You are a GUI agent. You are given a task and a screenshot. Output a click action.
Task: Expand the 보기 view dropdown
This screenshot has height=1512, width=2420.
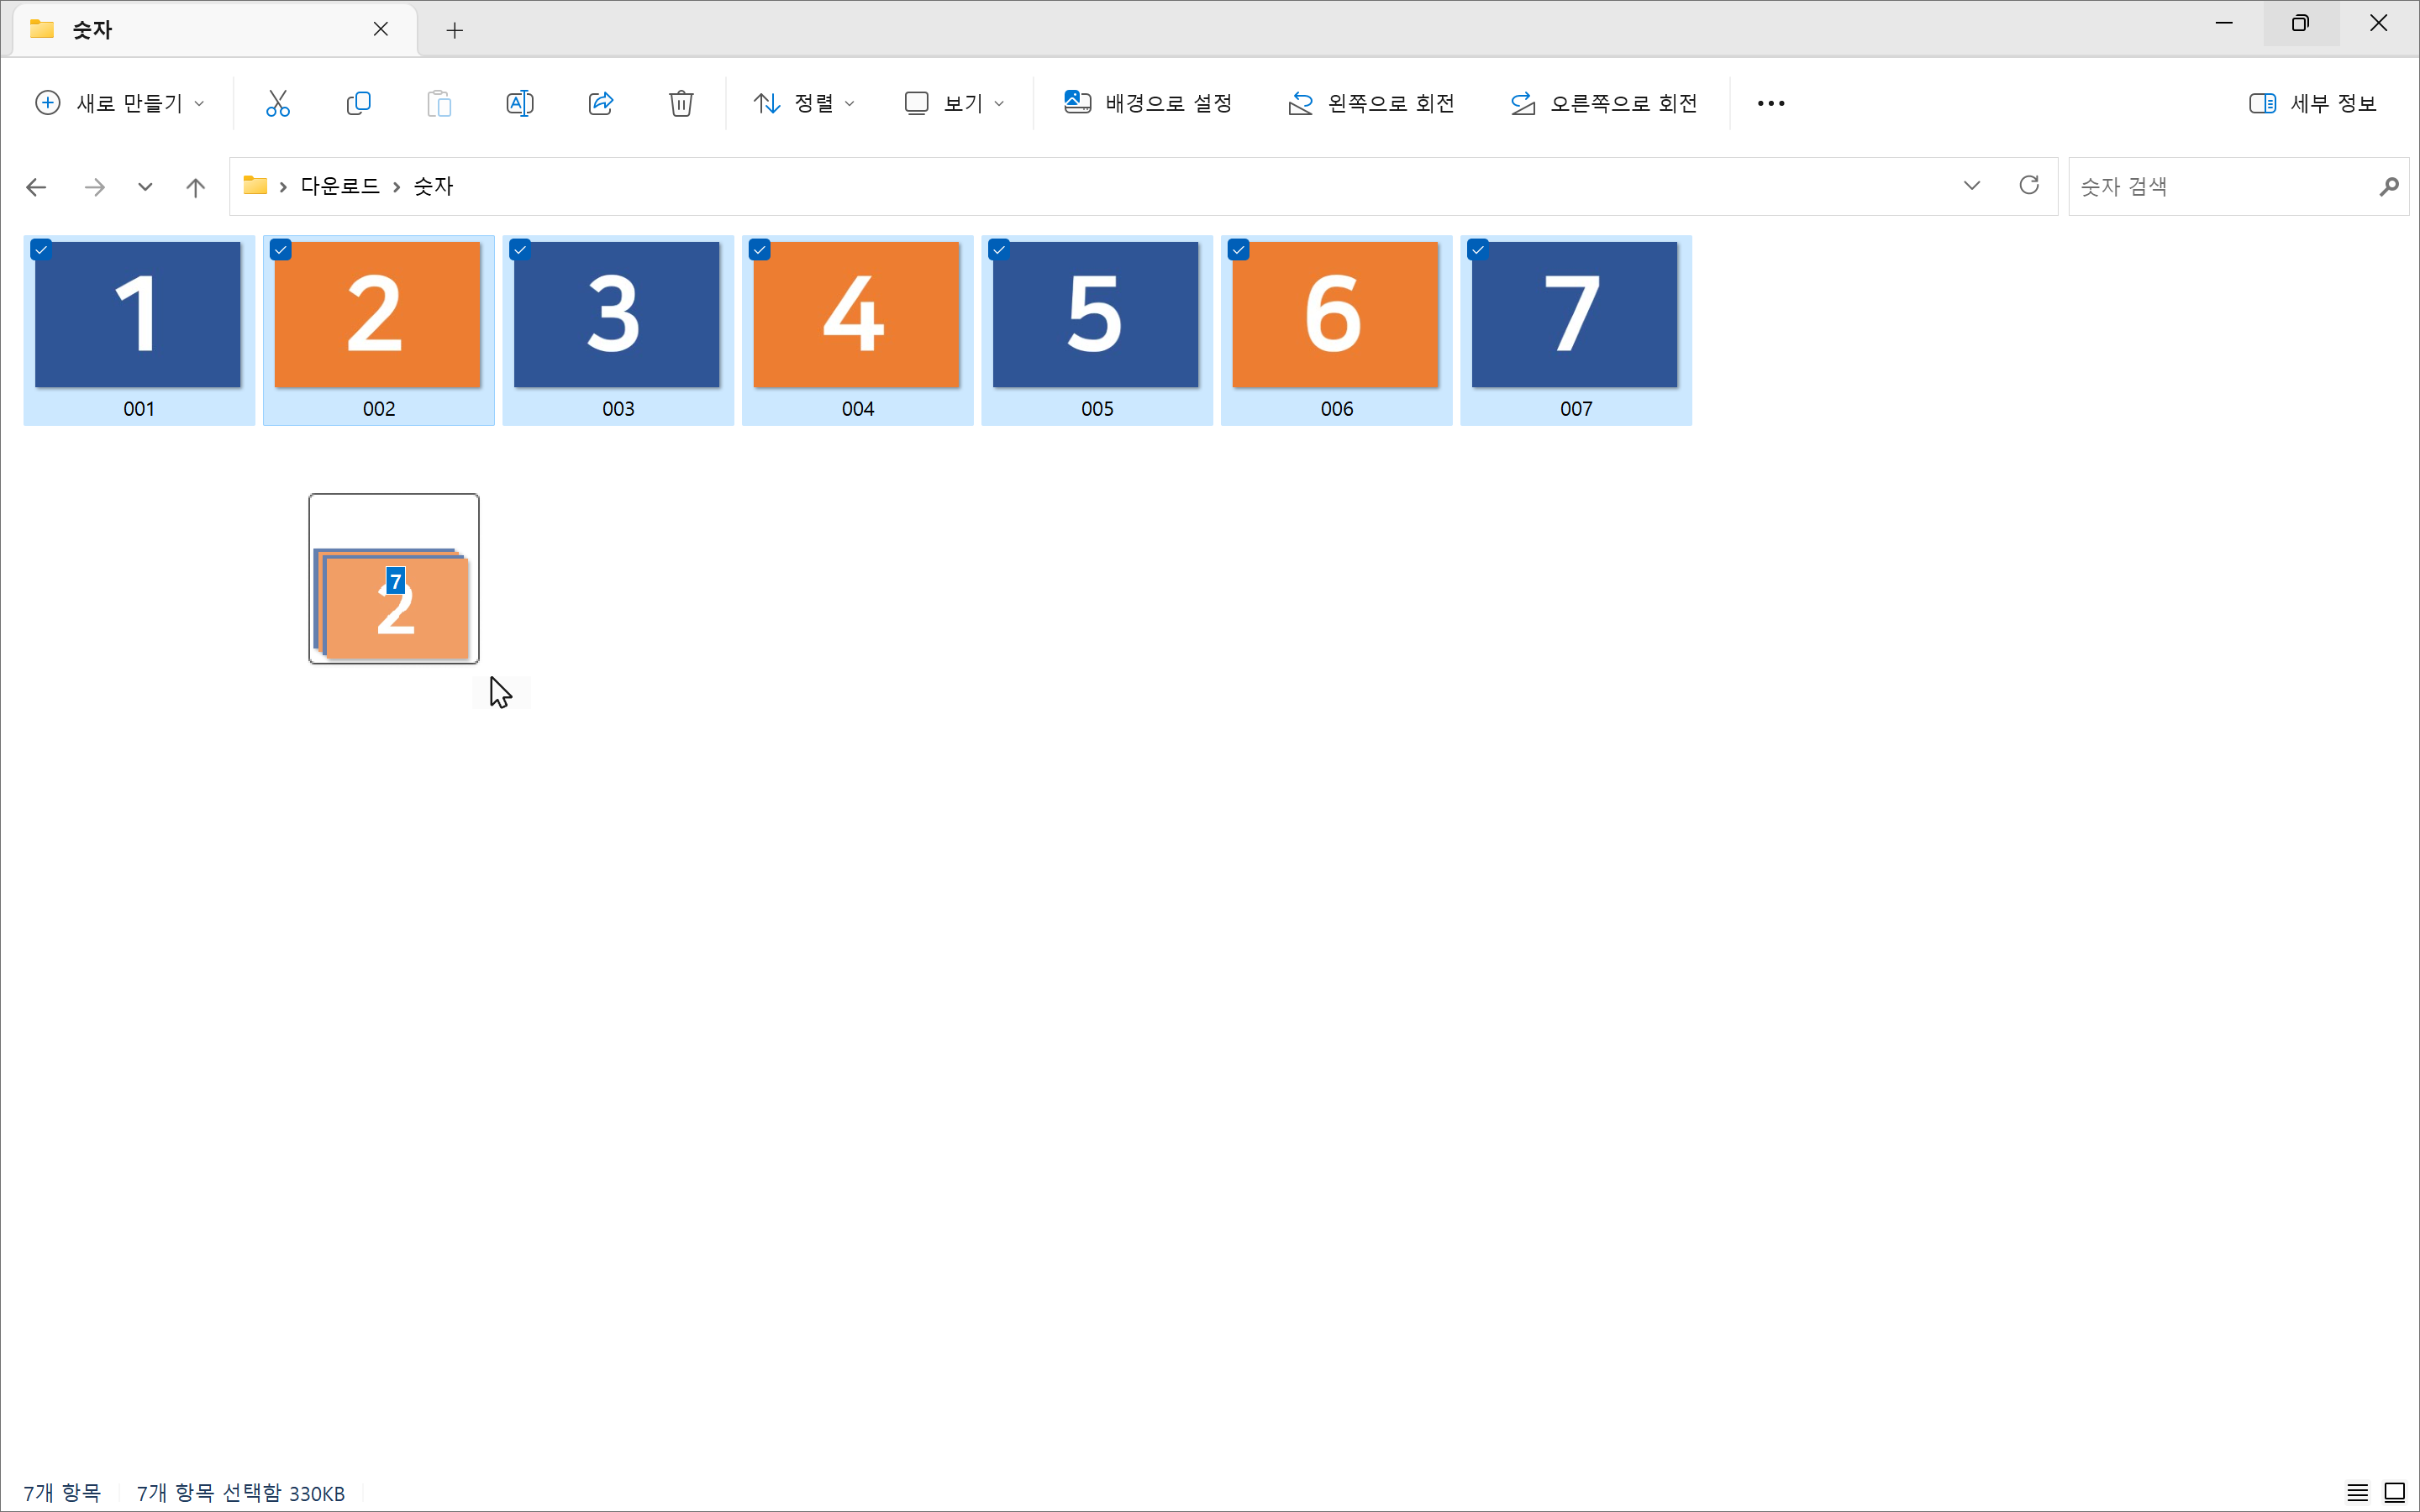pyautogui.click(x=954, y=103)
